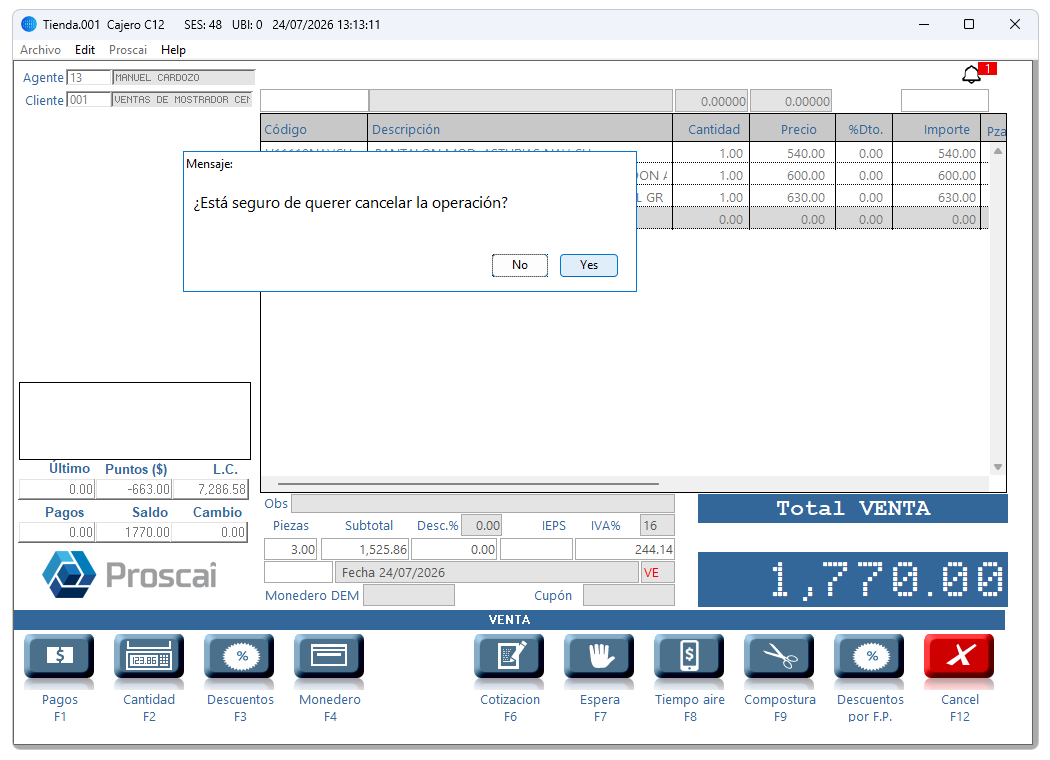
Task: Click the scroll up arrow of the item grid
Action: (998, 151)
